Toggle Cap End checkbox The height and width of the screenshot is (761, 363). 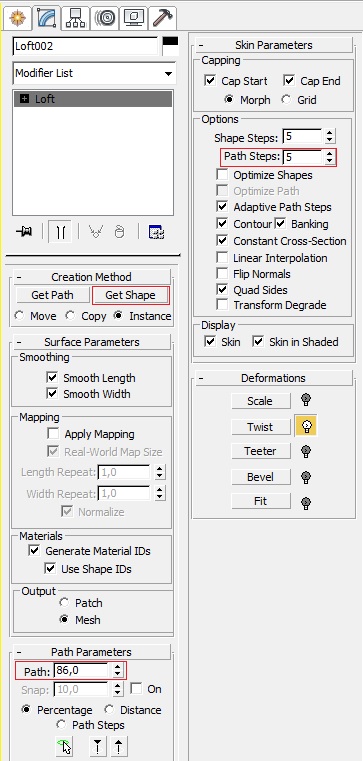coord(289,80)
